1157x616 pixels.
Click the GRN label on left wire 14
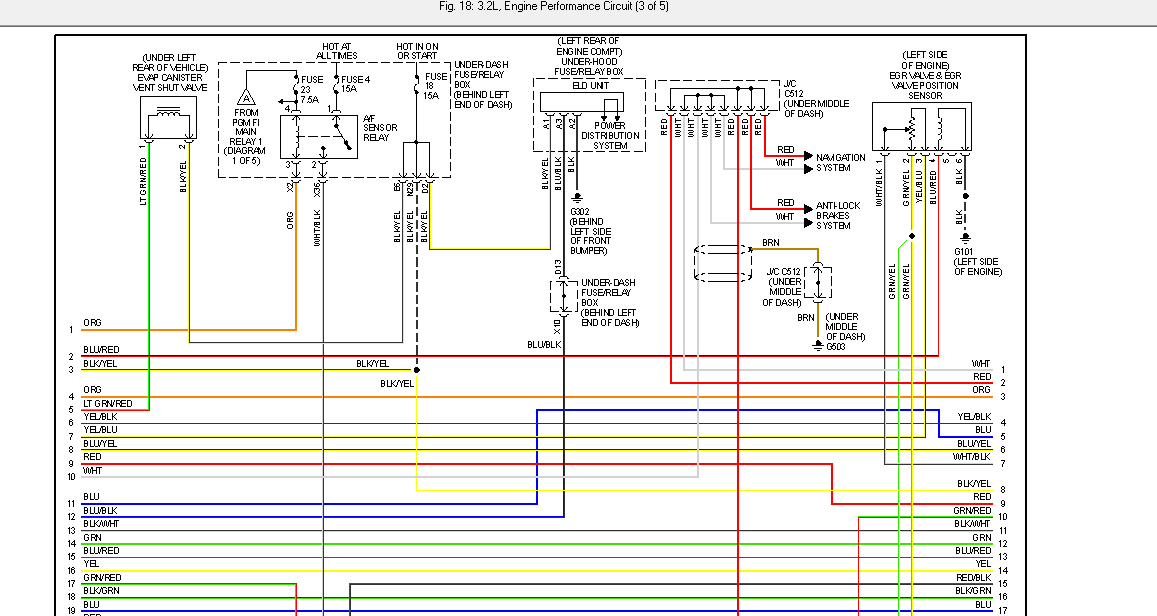(92, 538)
